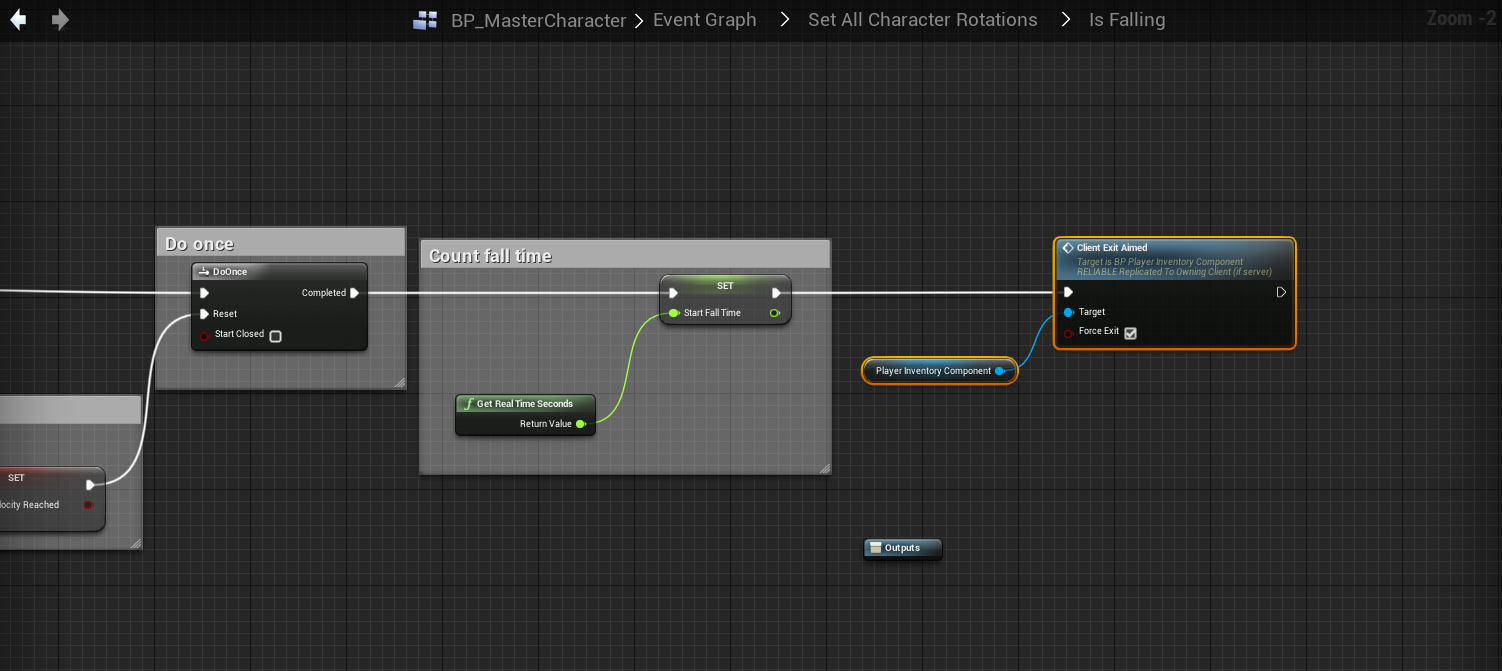Click the DoOnce Reset input pin
Image resolution: width=1502 pixels, height=671 pixels.
point(205,314)
